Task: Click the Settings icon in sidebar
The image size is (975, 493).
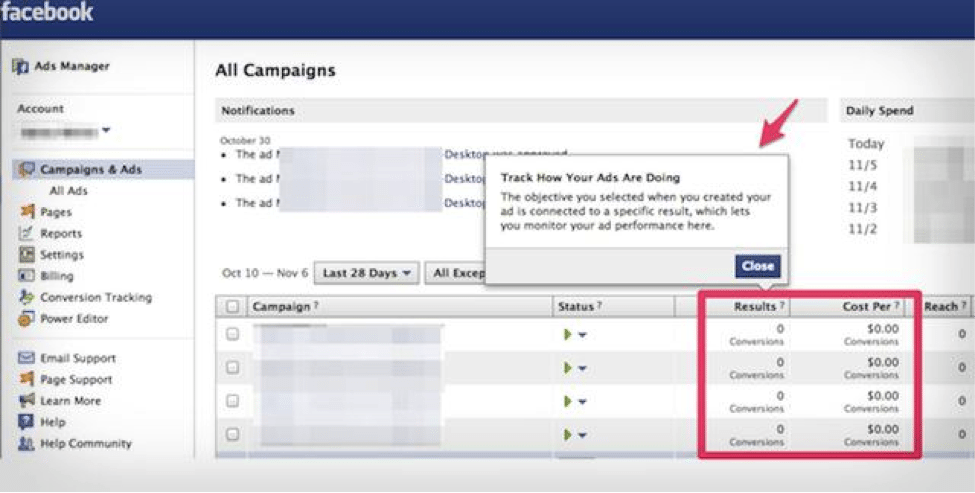Action: coord(27,254)
